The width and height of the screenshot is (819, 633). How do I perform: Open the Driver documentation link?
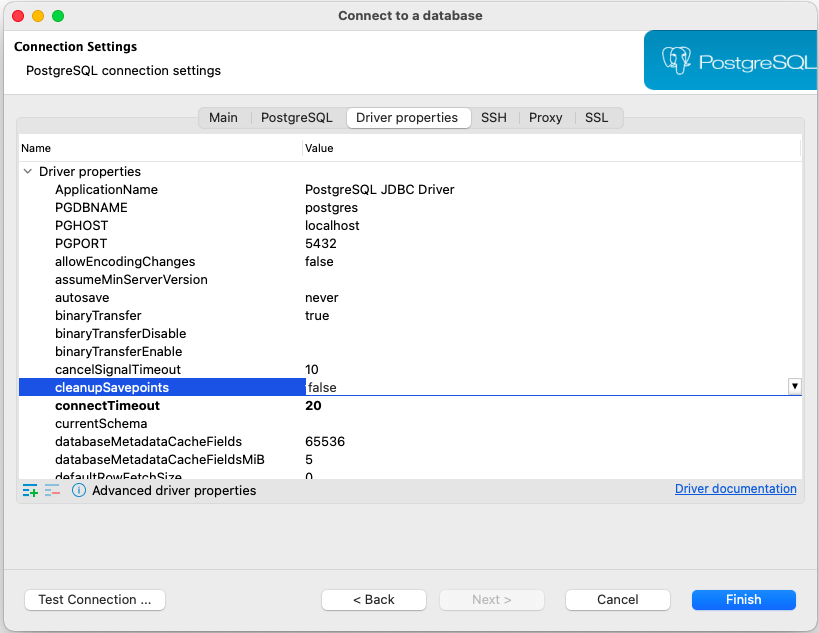[x=735, y=488]
